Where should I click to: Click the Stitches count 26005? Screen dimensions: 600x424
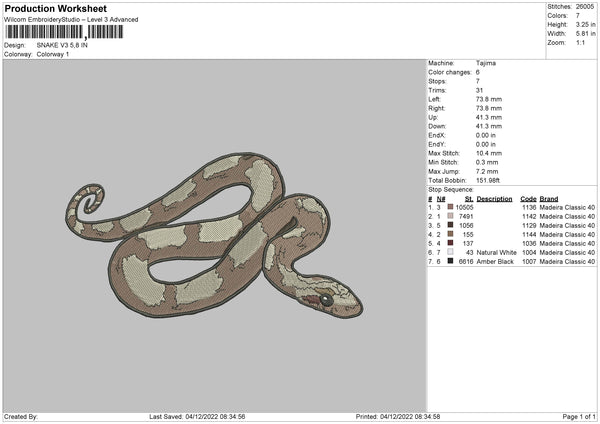(586, 7)
